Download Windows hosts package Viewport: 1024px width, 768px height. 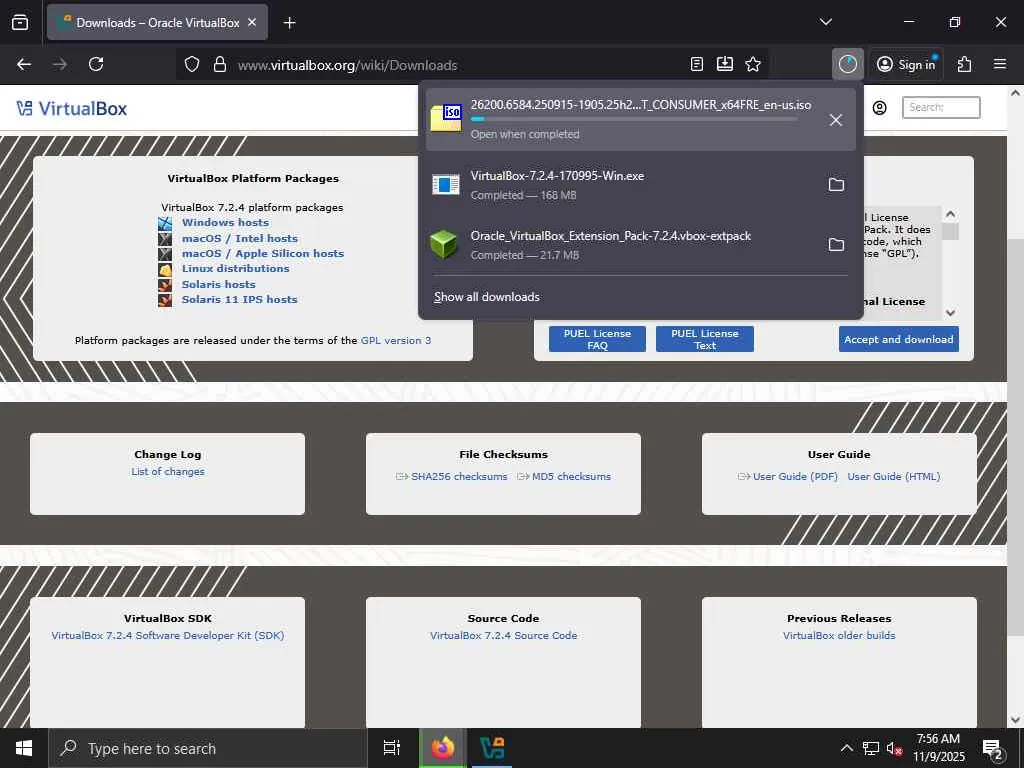[225, 223]
